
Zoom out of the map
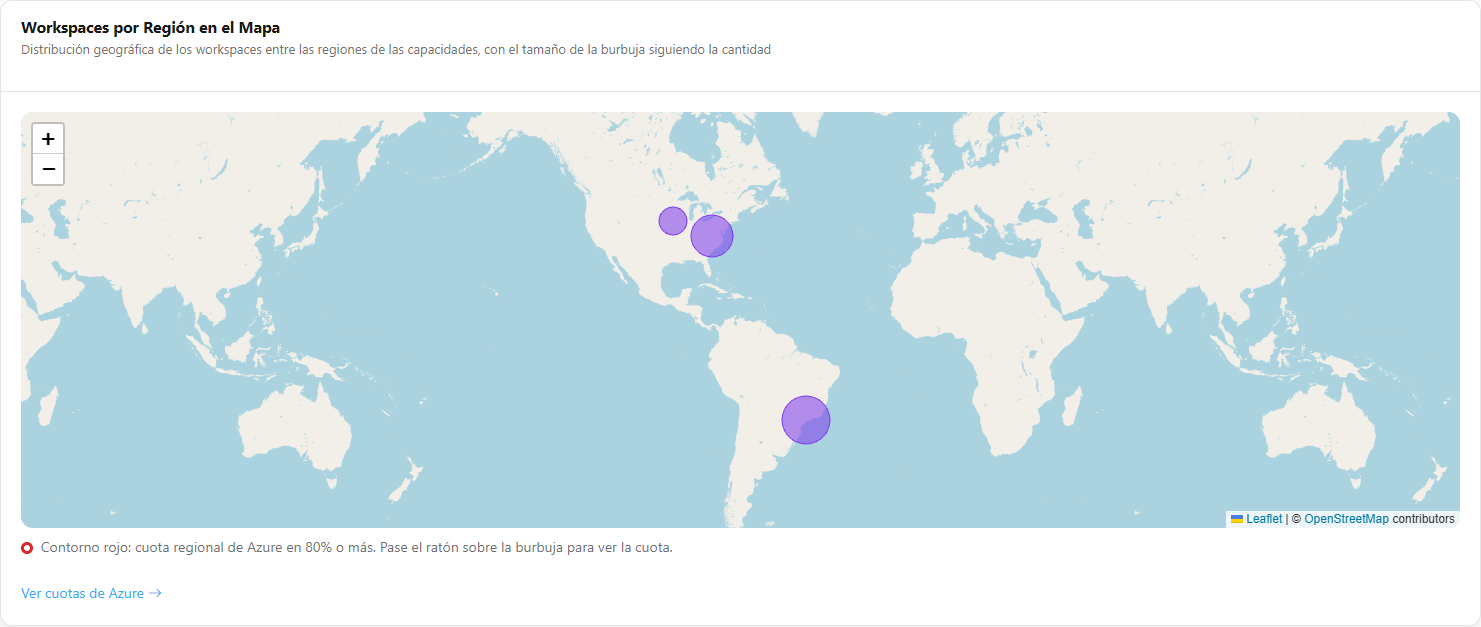click(48, 170)
